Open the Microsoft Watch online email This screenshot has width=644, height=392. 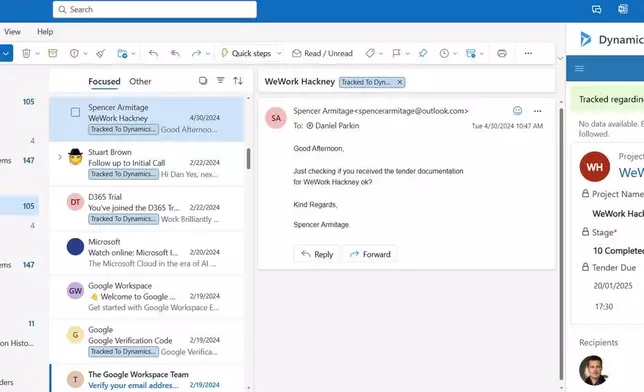tap(147, 253)
